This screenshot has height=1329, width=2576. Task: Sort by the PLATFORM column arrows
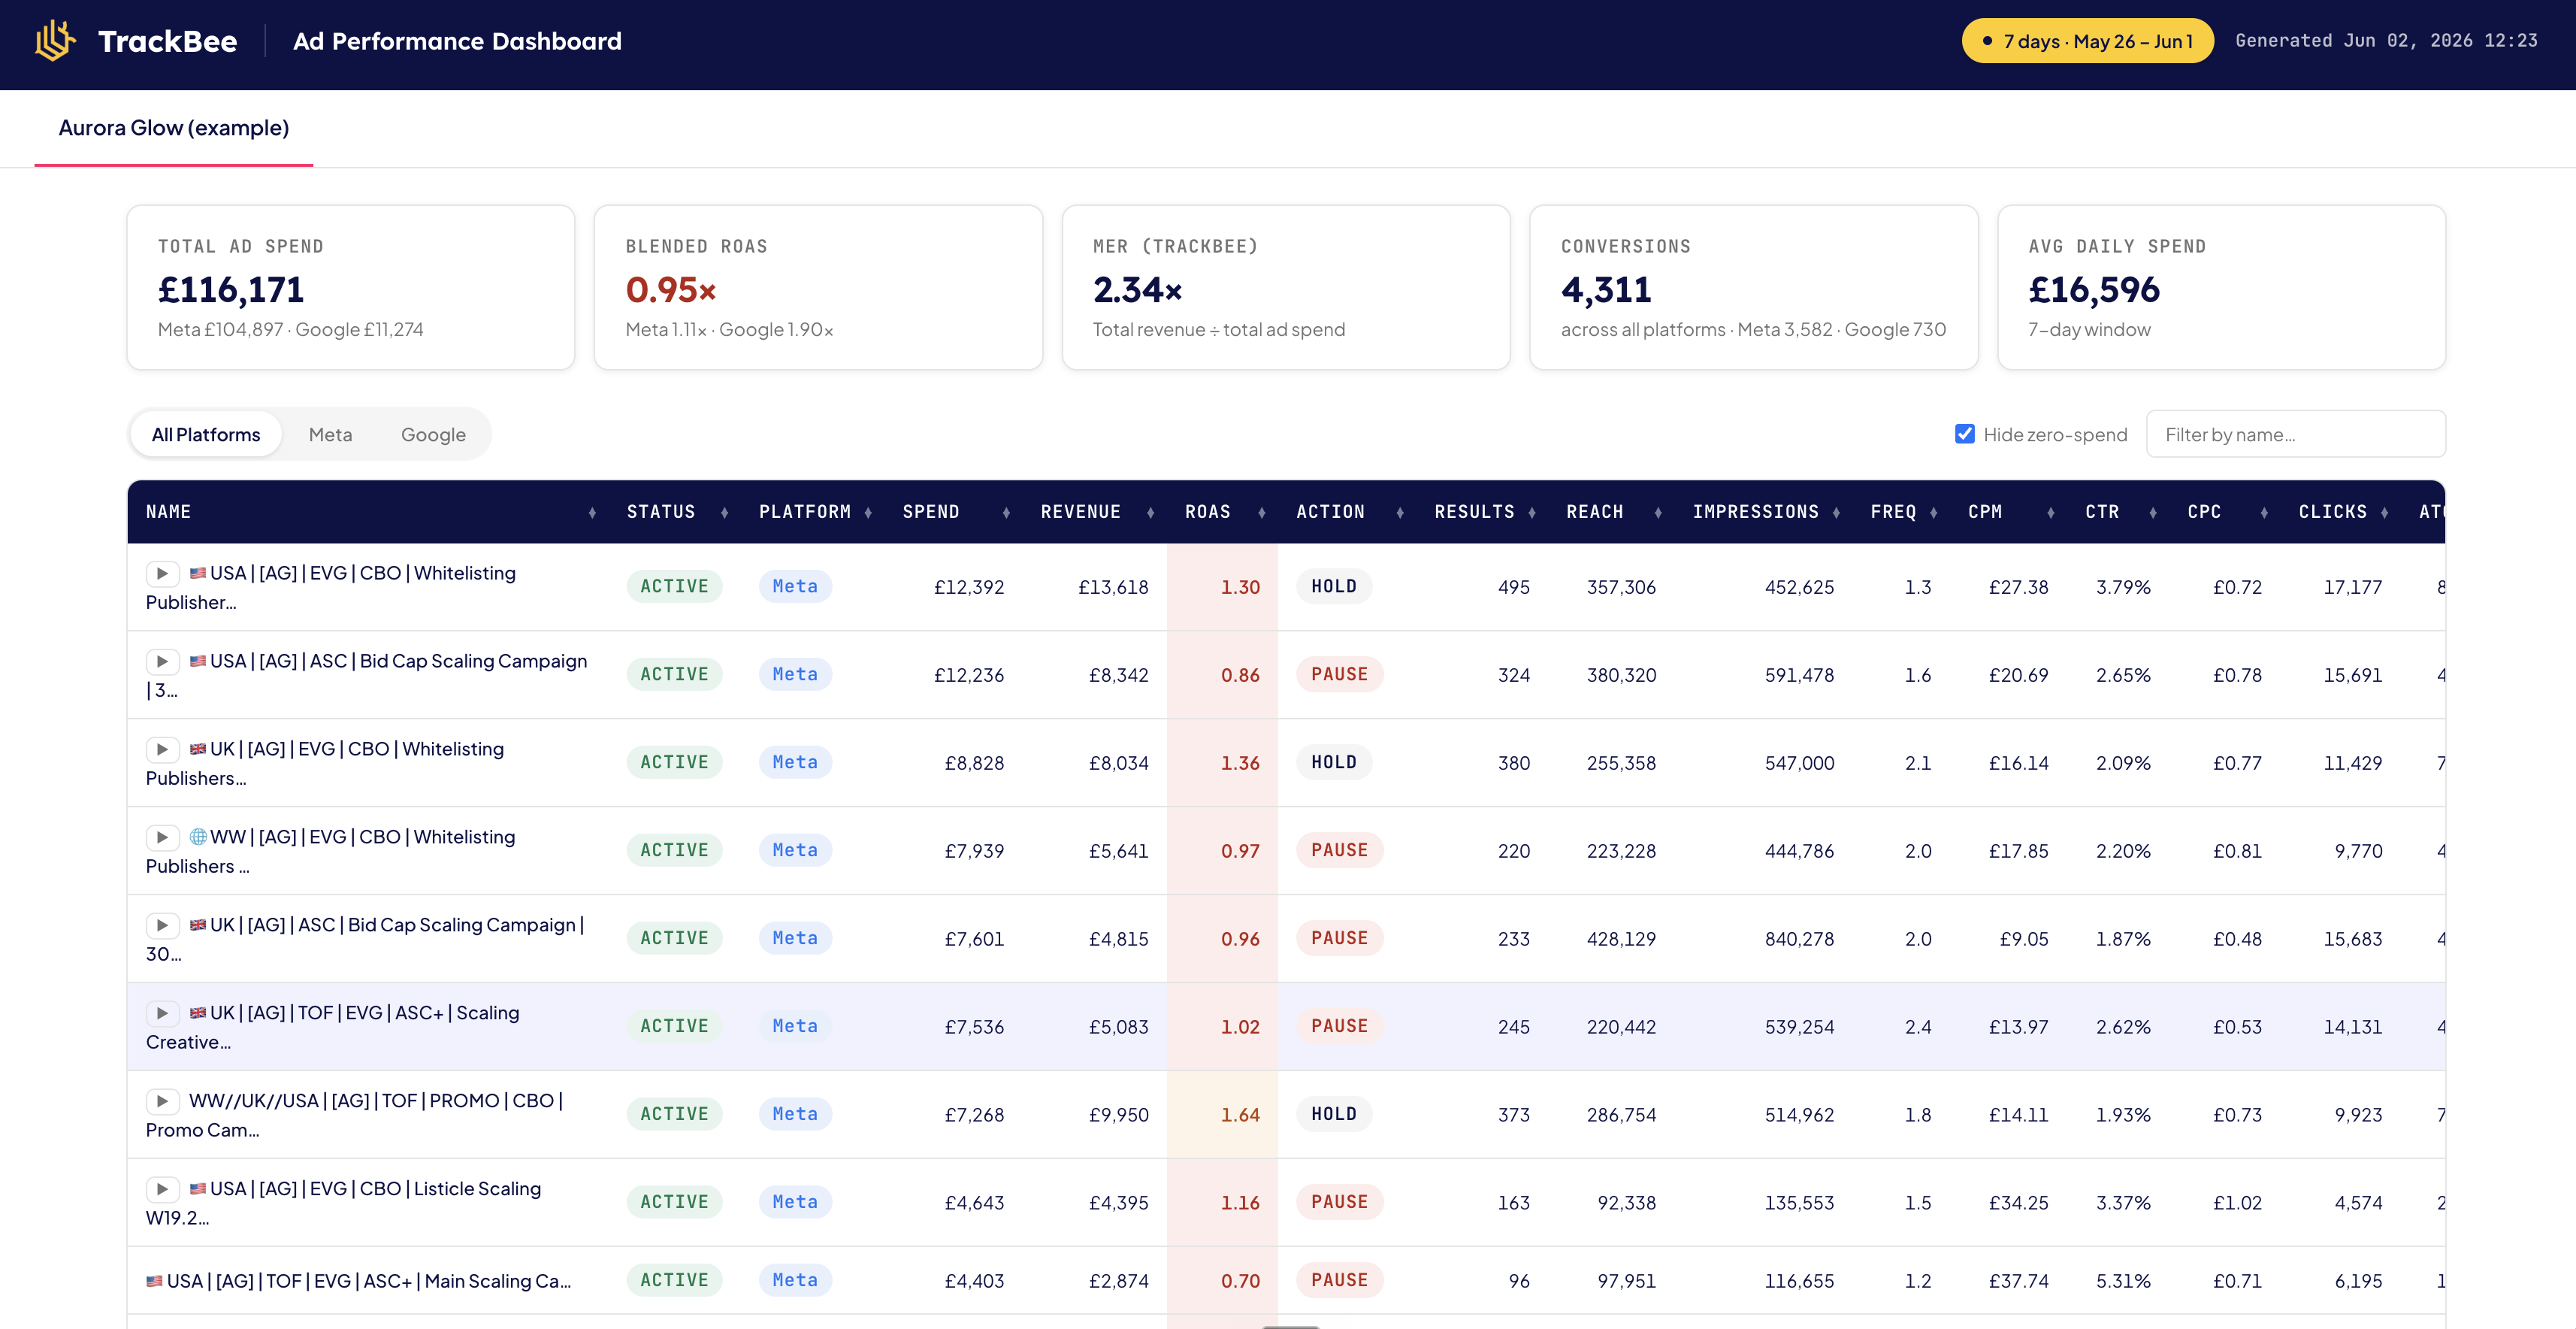[x=868, y=513]
